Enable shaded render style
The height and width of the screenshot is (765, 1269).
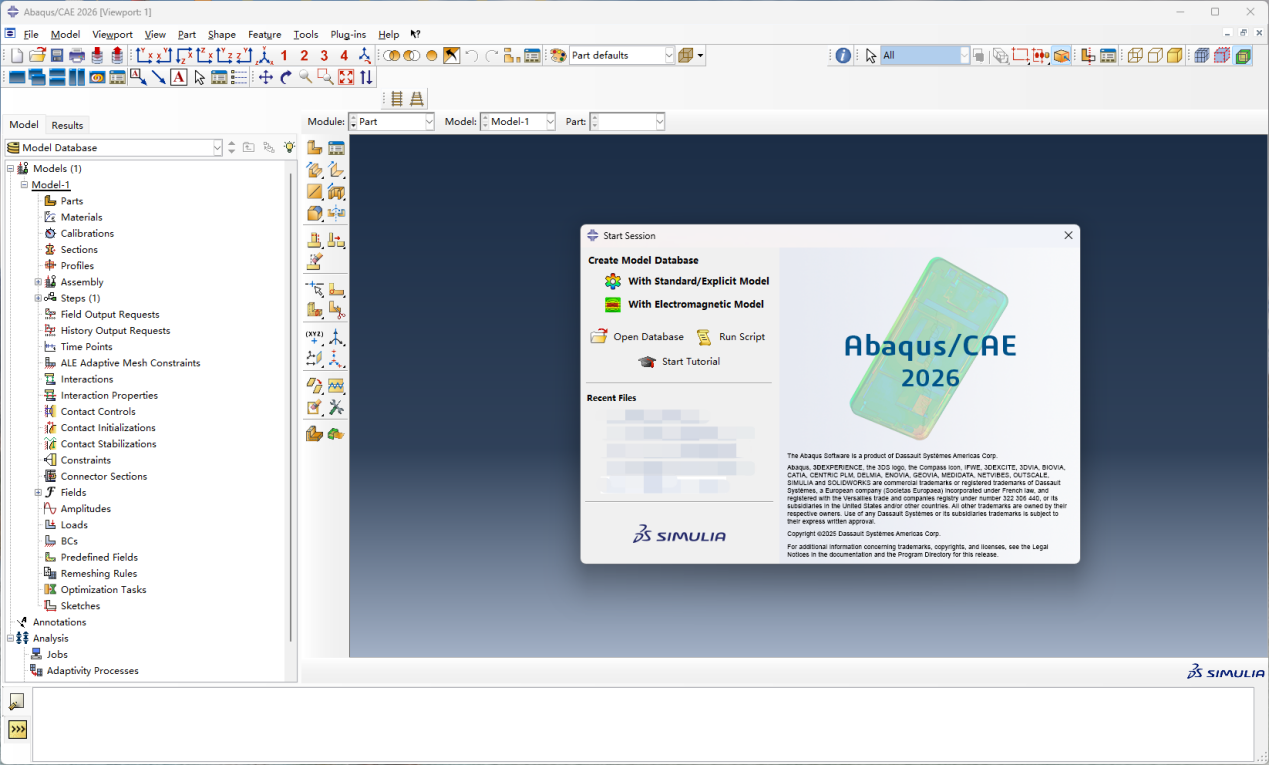tap(1175, 56)
